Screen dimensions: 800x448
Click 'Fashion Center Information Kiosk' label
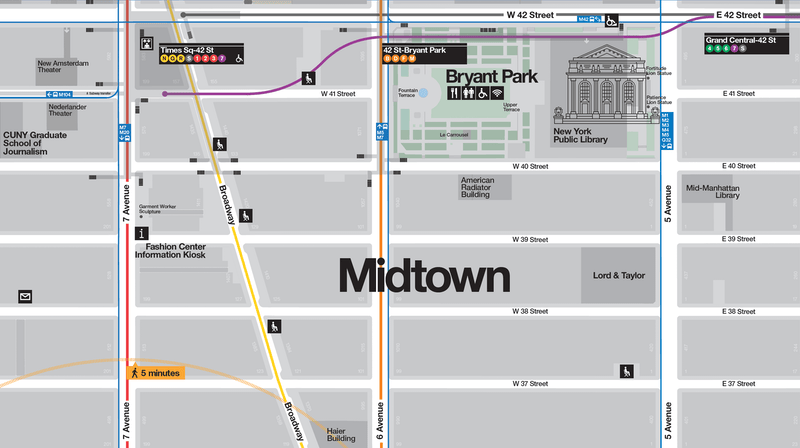pyautogui.click(x=170, y=251)
